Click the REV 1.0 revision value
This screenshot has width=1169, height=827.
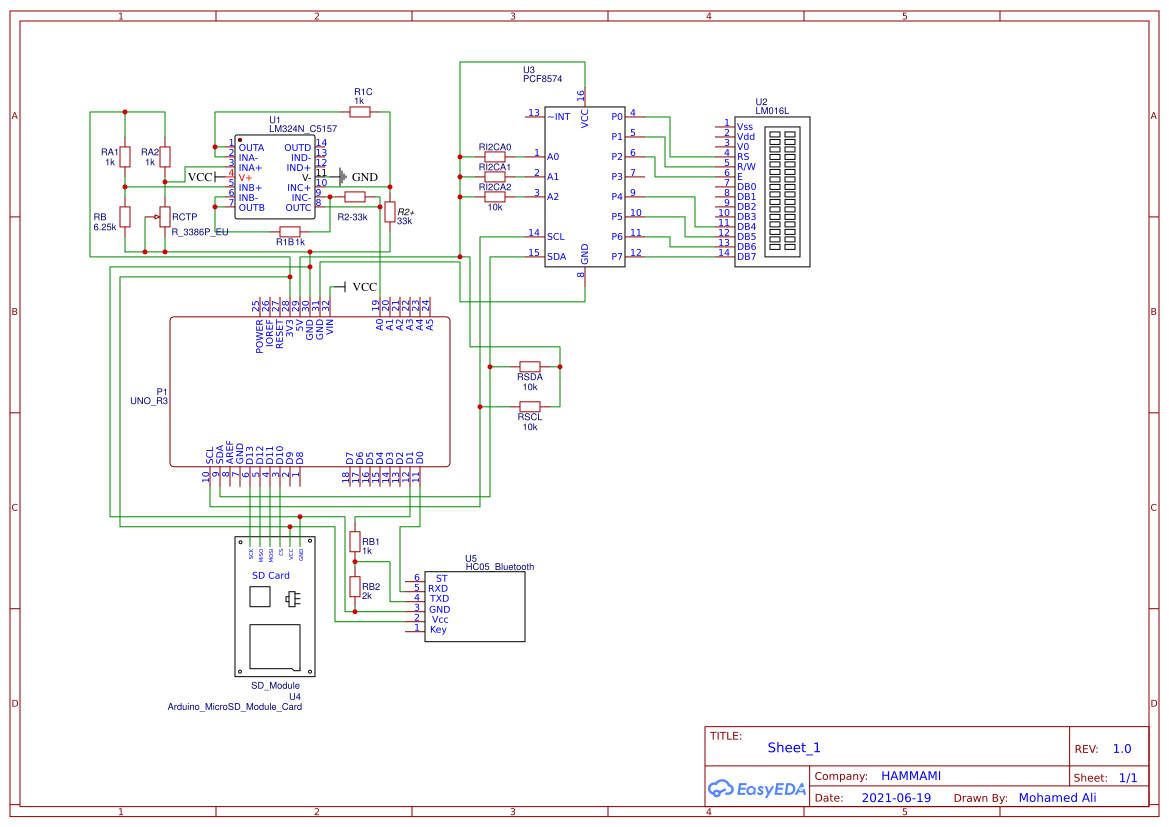pyautogui.click(x=1122, y=747)
